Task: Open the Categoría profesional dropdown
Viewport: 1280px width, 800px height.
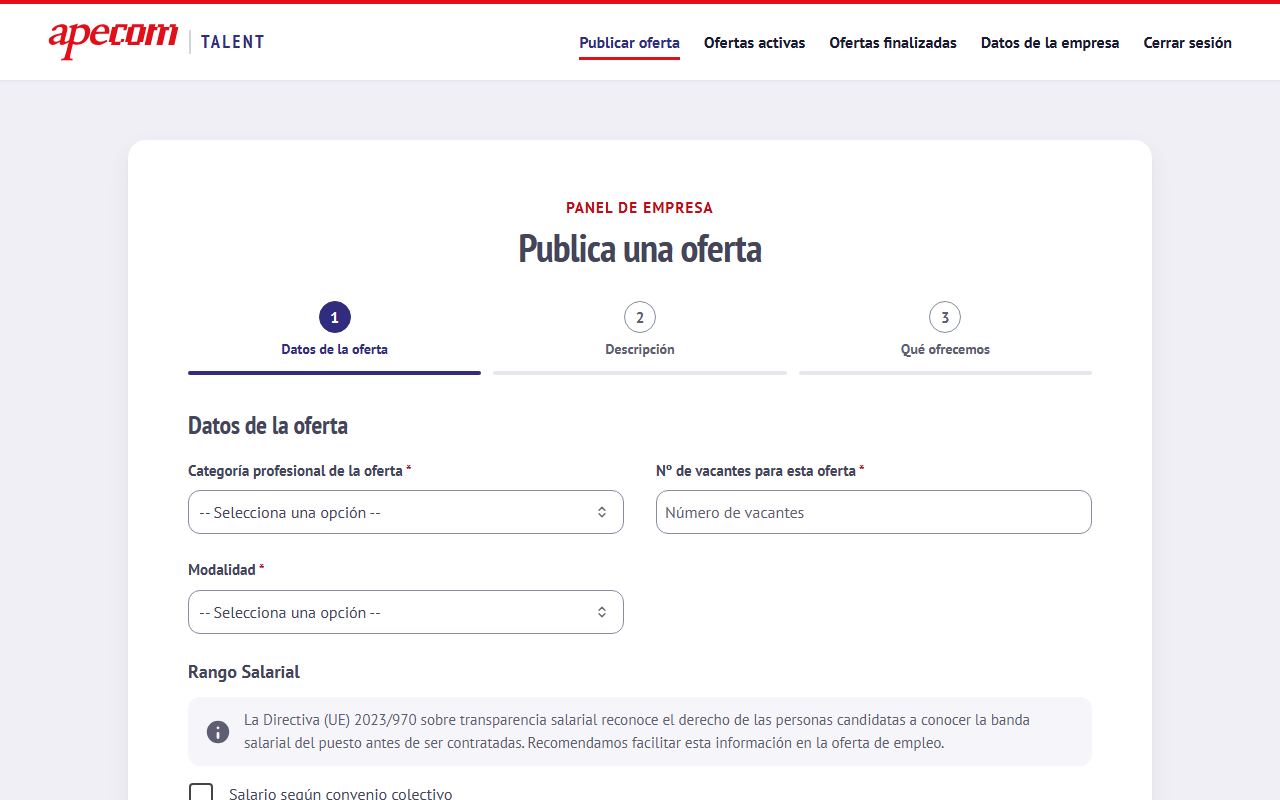Action: pos(406,512)
